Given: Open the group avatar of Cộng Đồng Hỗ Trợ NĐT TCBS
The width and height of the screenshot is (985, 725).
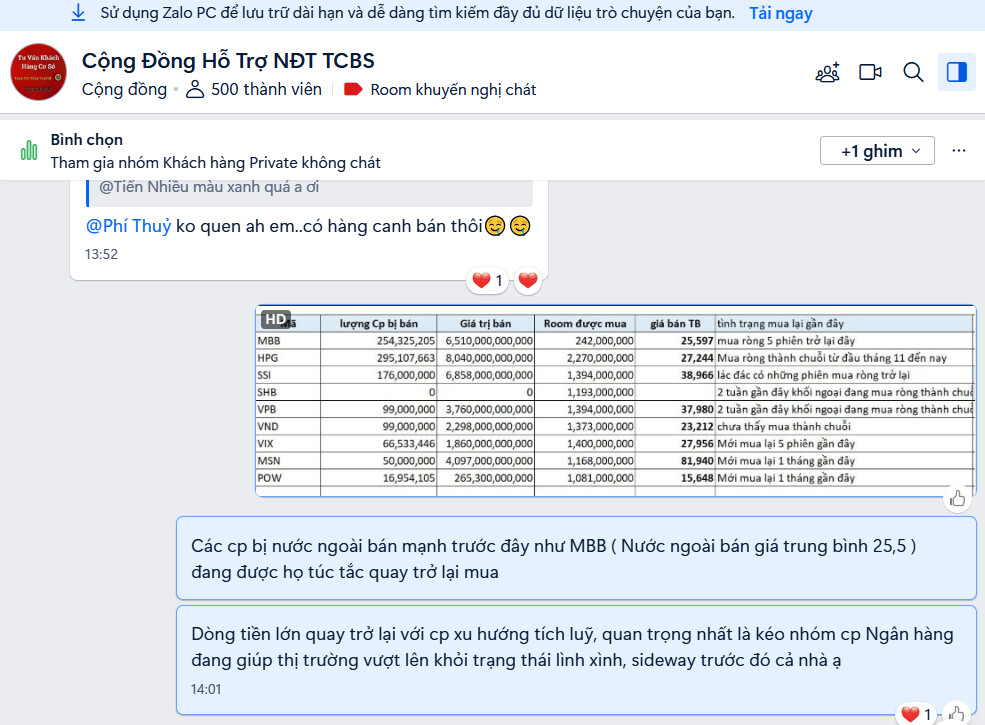Looking at the screenshot, I should (38, 72).
